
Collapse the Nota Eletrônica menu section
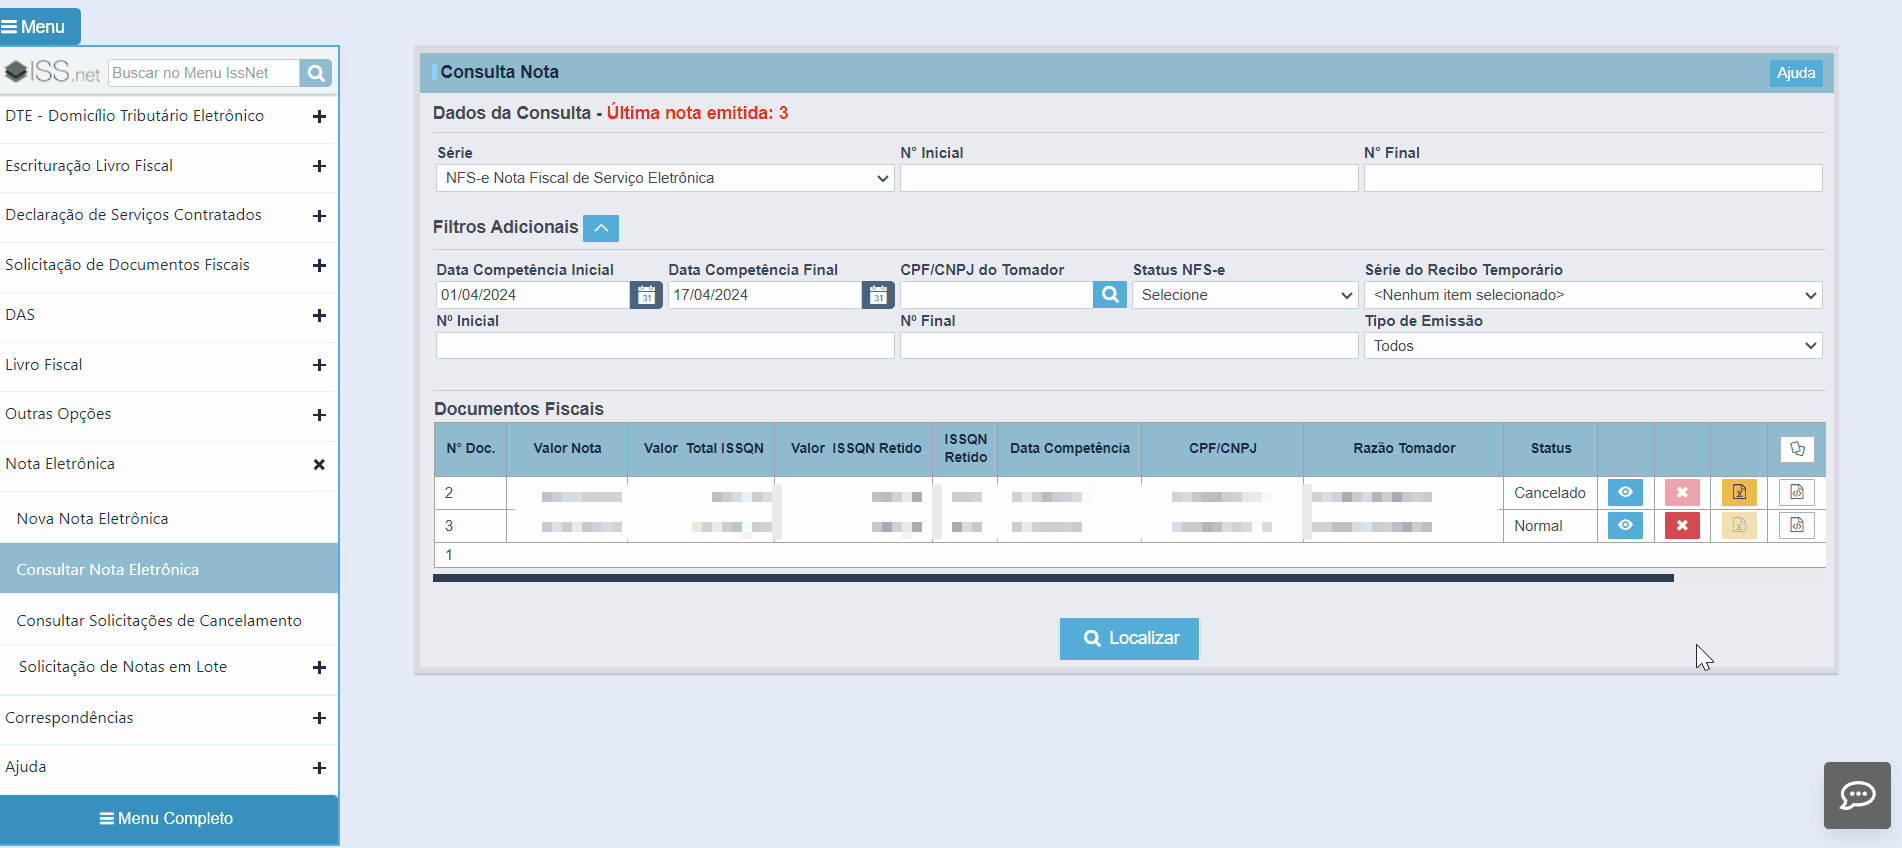319,464
